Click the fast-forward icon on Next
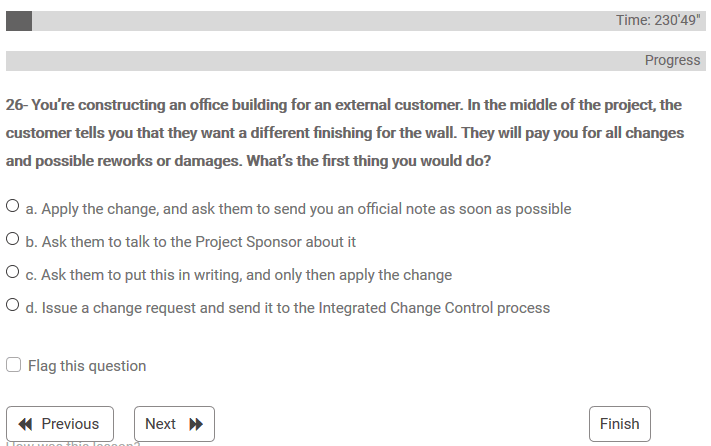The width and height of the screenshot is (711, 446). point(196,424)
